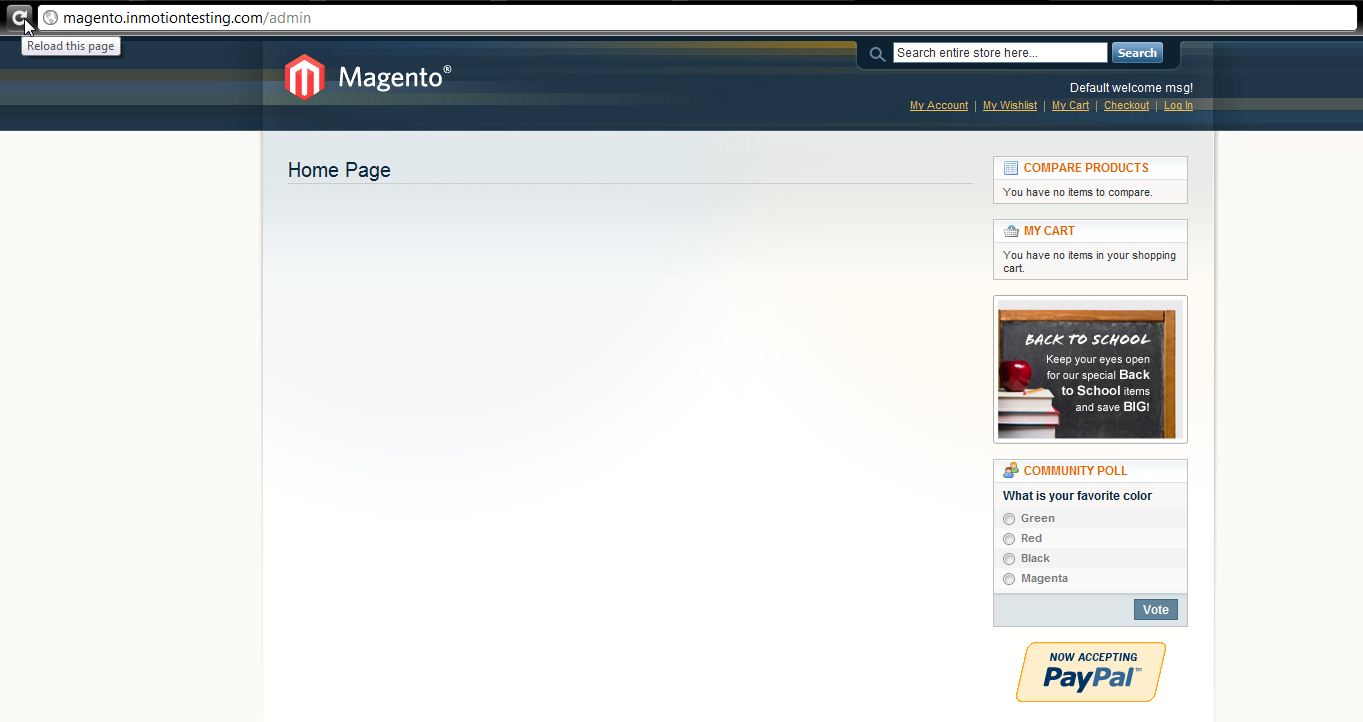Choose the Magenta radio button
Image resolution: width=1363 pixels, height=722 pixels.
pyautogui.click(x=1009, y=579)
